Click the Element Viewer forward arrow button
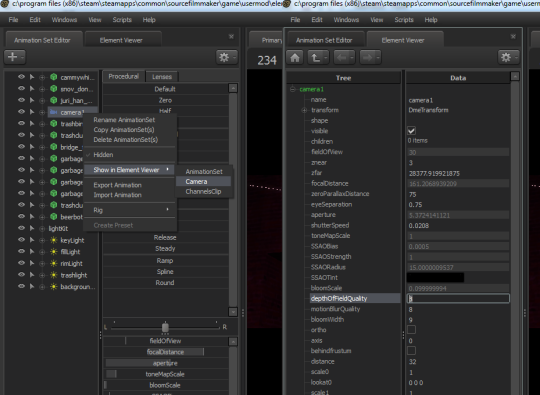This screenshot has width=540, height=395. coord(370,58)
